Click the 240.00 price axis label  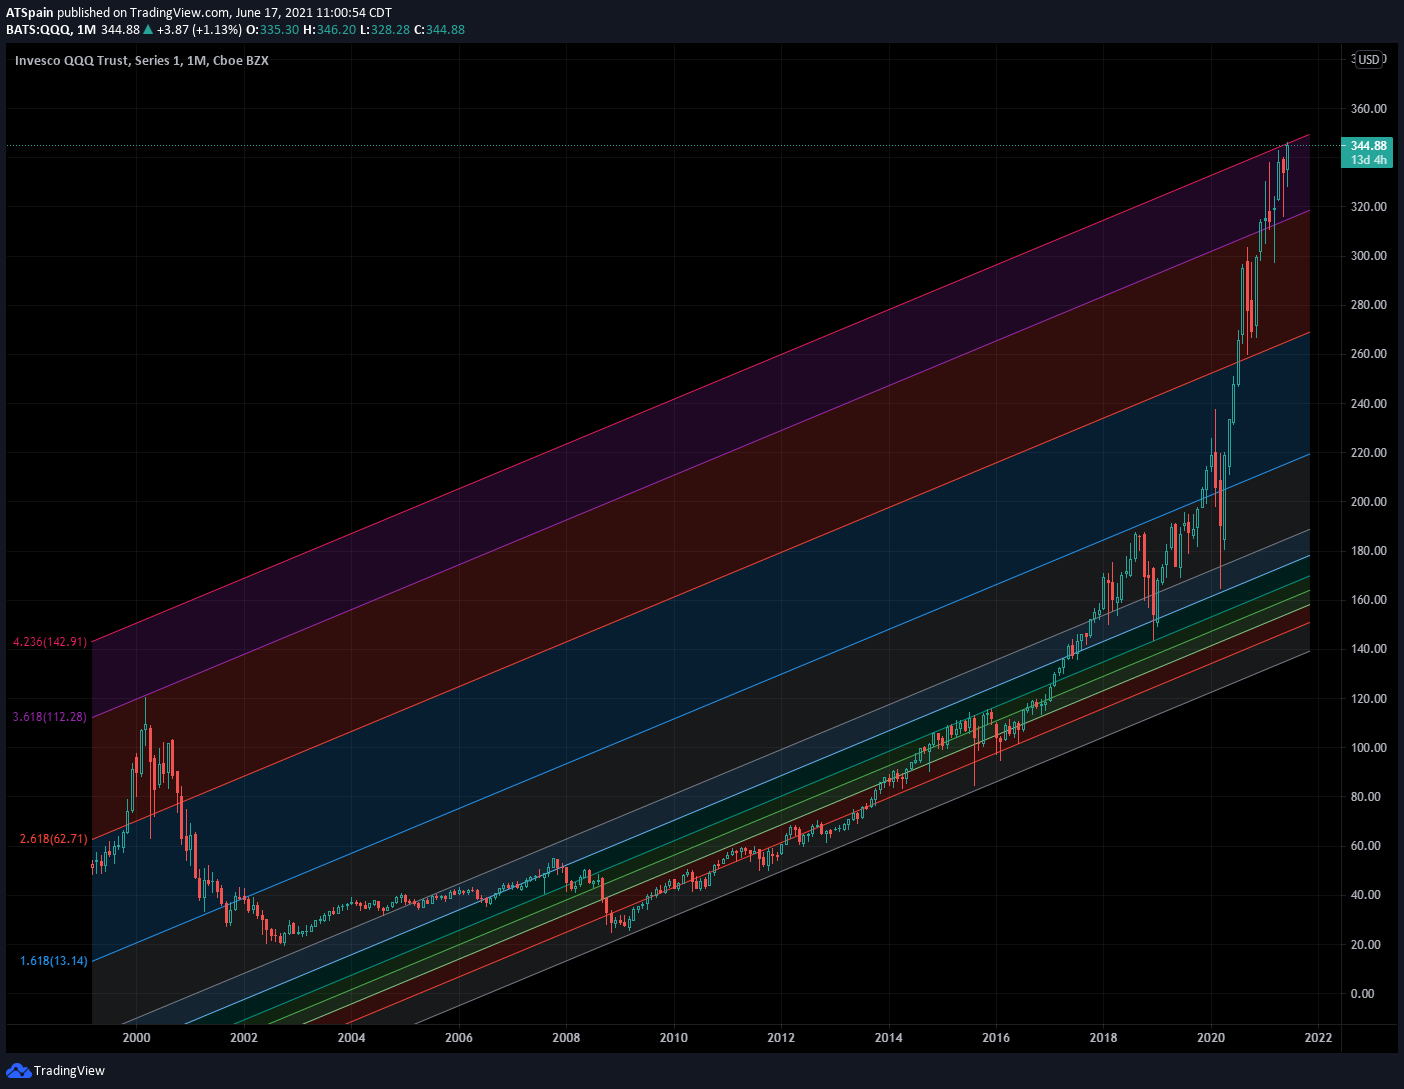tap(1368, 404)
